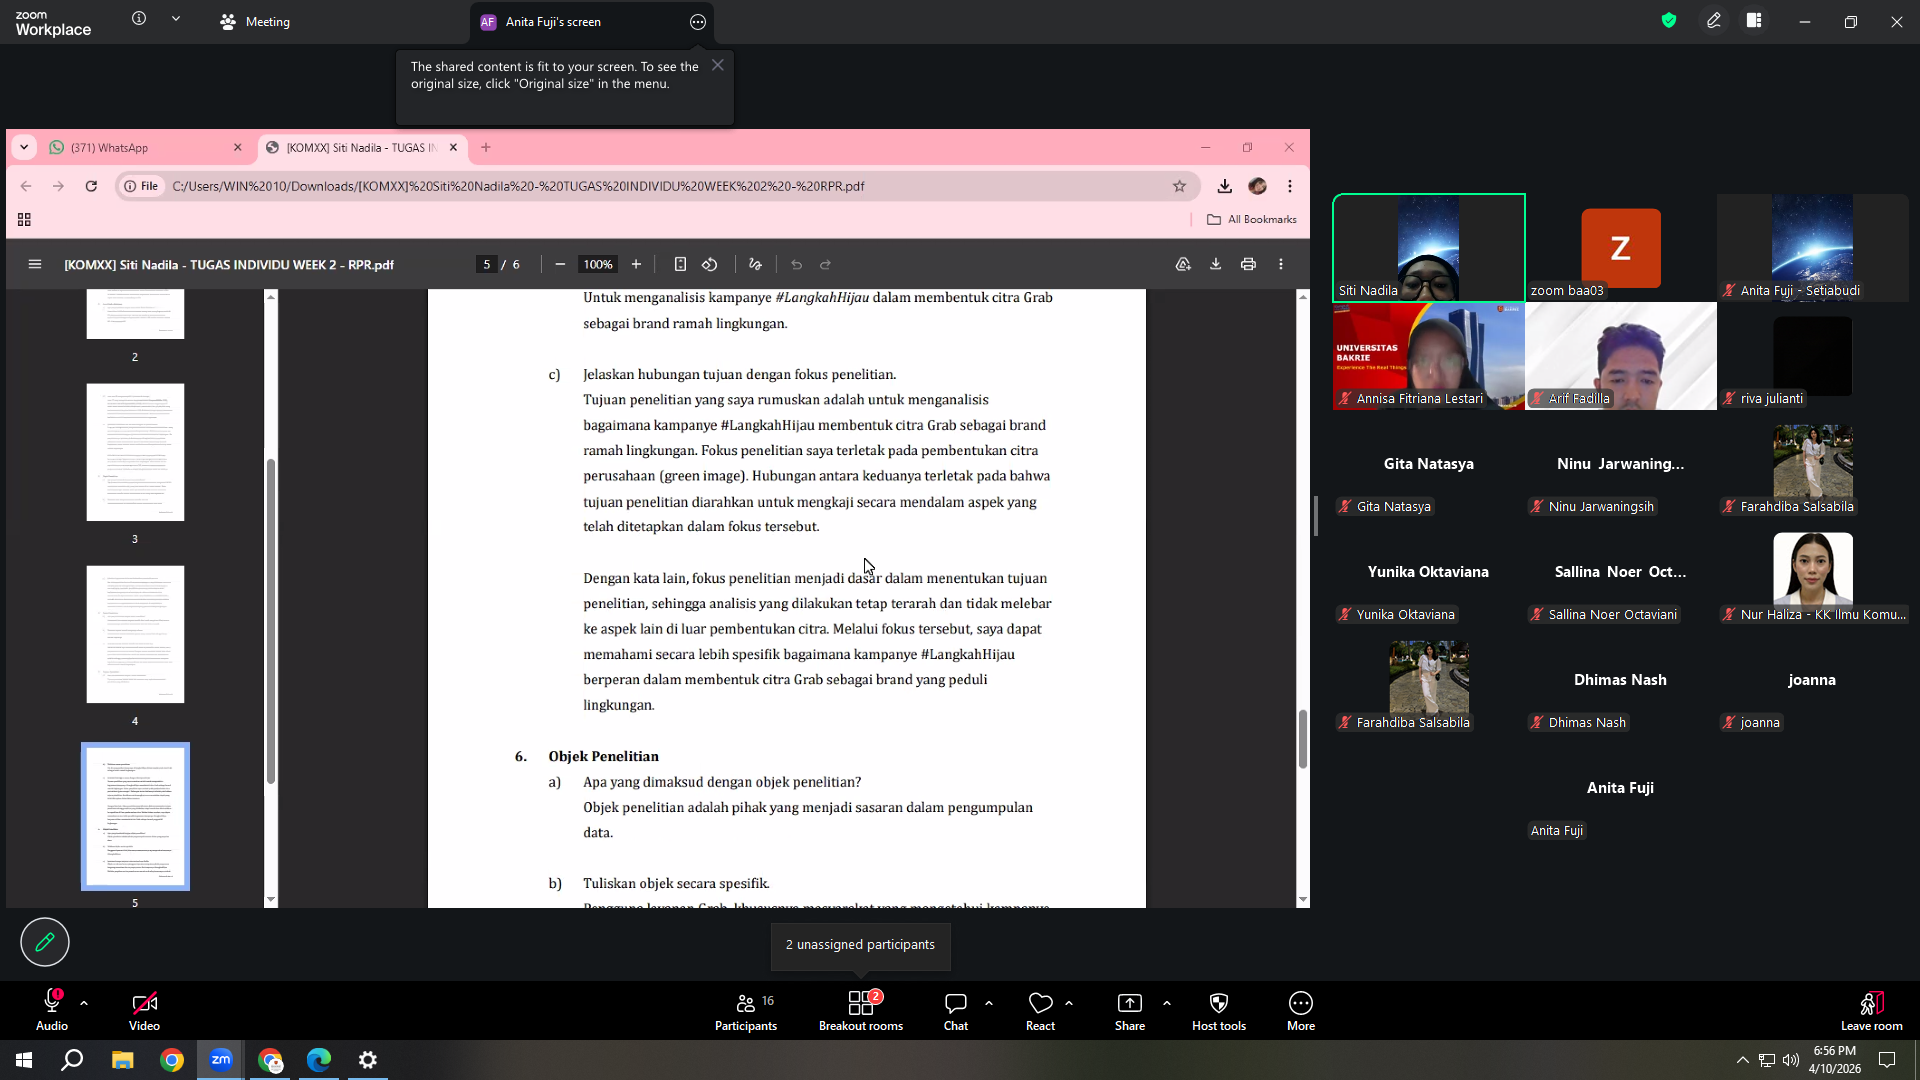The image size is (1920, 1080).
Task: Open the Windows Start menu
Action: [24, 1060]
